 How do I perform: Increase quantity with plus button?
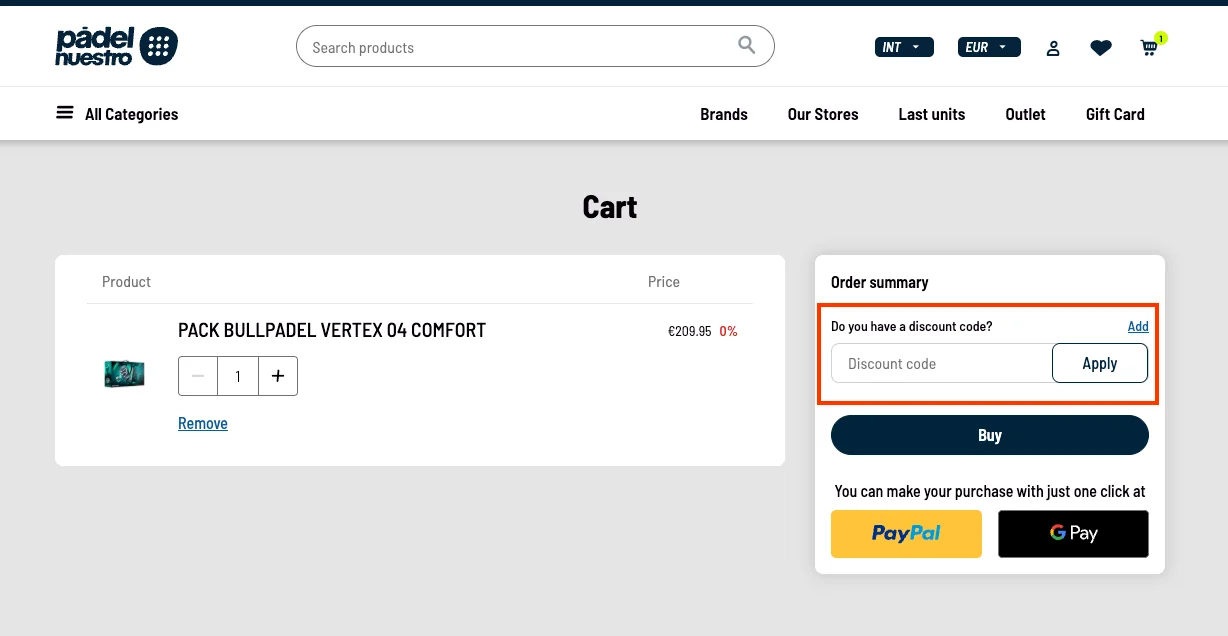(x=278, y=376)
